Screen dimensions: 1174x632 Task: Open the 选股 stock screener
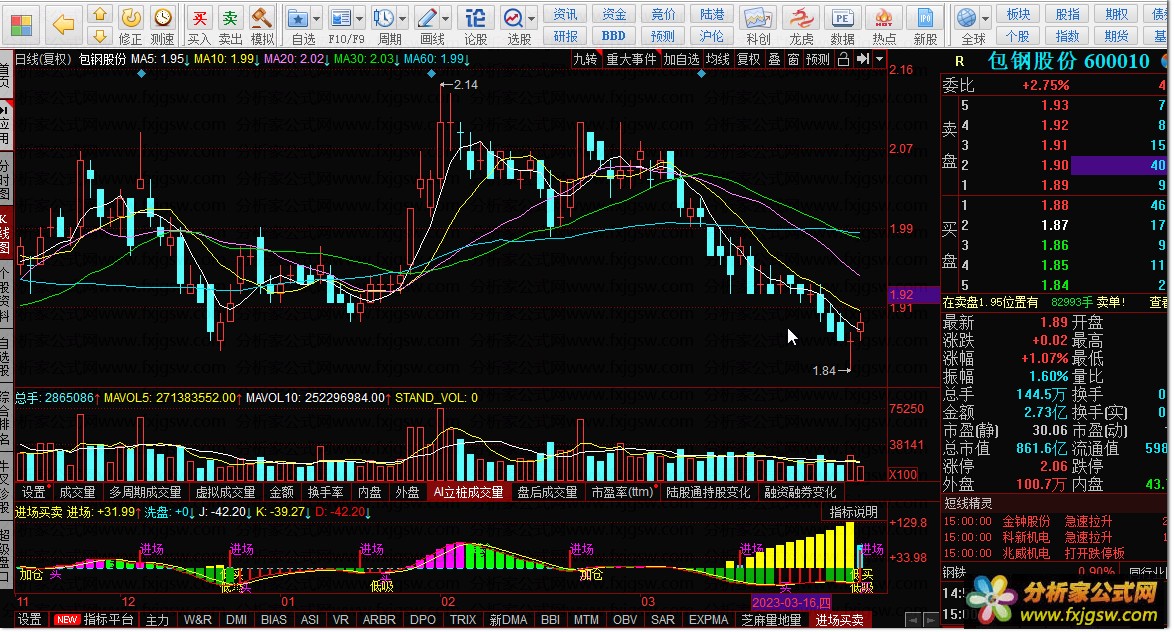[x=515, y=25]
